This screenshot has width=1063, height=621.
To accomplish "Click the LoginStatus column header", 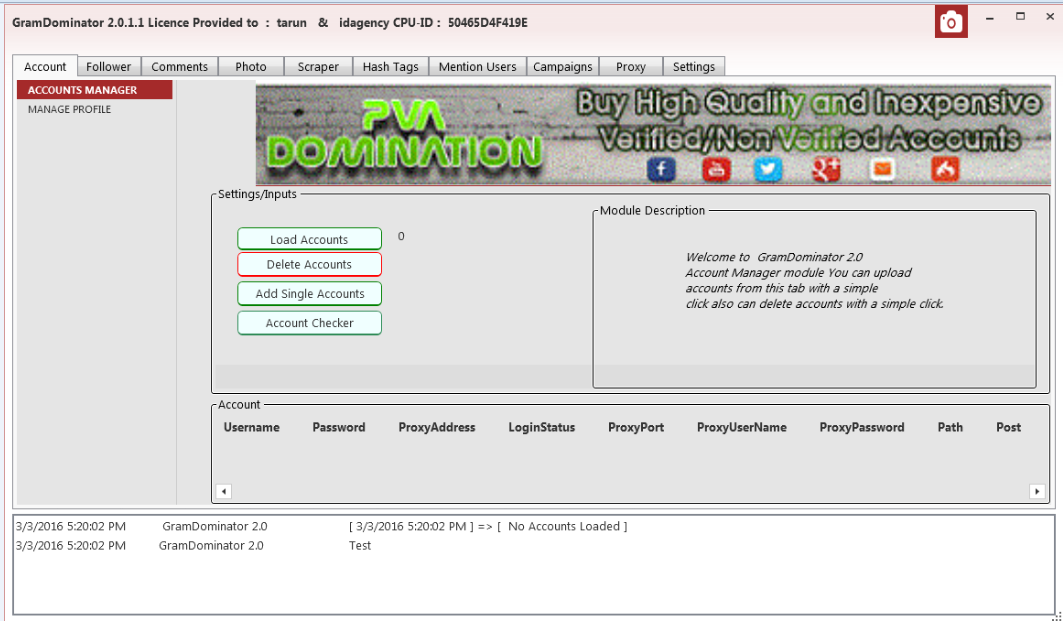I will coord(542,427).
